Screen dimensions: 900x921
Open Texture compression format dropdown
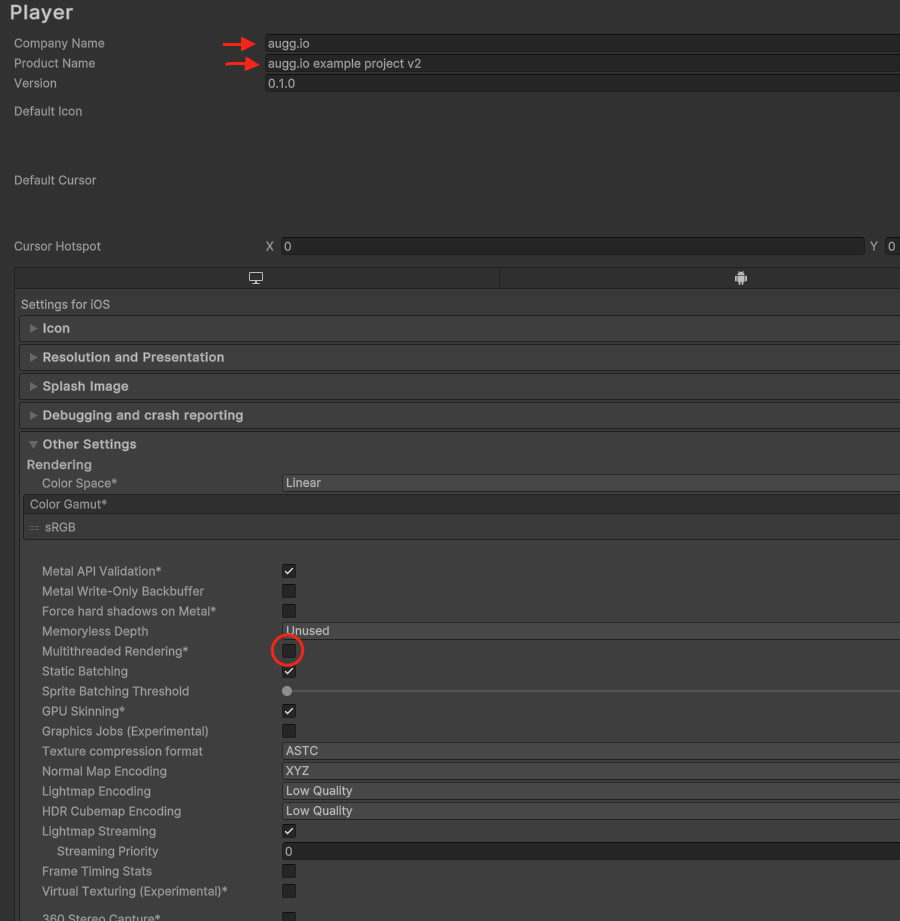click(x=590, y=751)
